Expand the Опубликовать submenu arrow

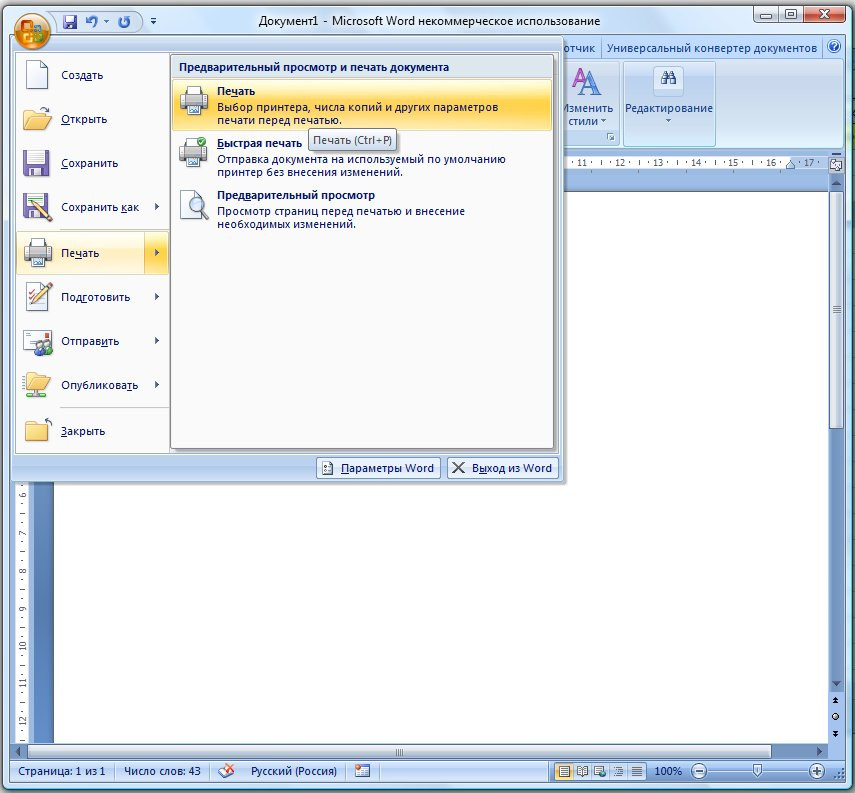tap(157, 385)
